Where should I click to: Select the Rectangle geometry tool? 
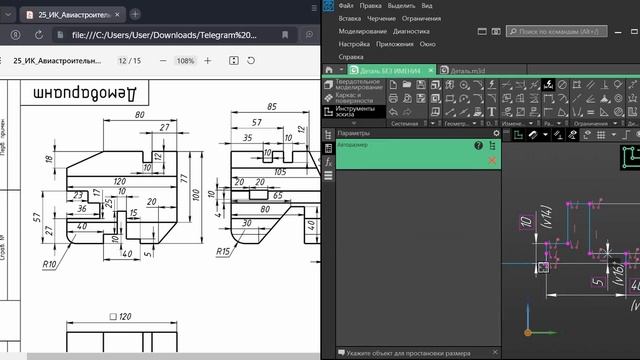[450, 98]
